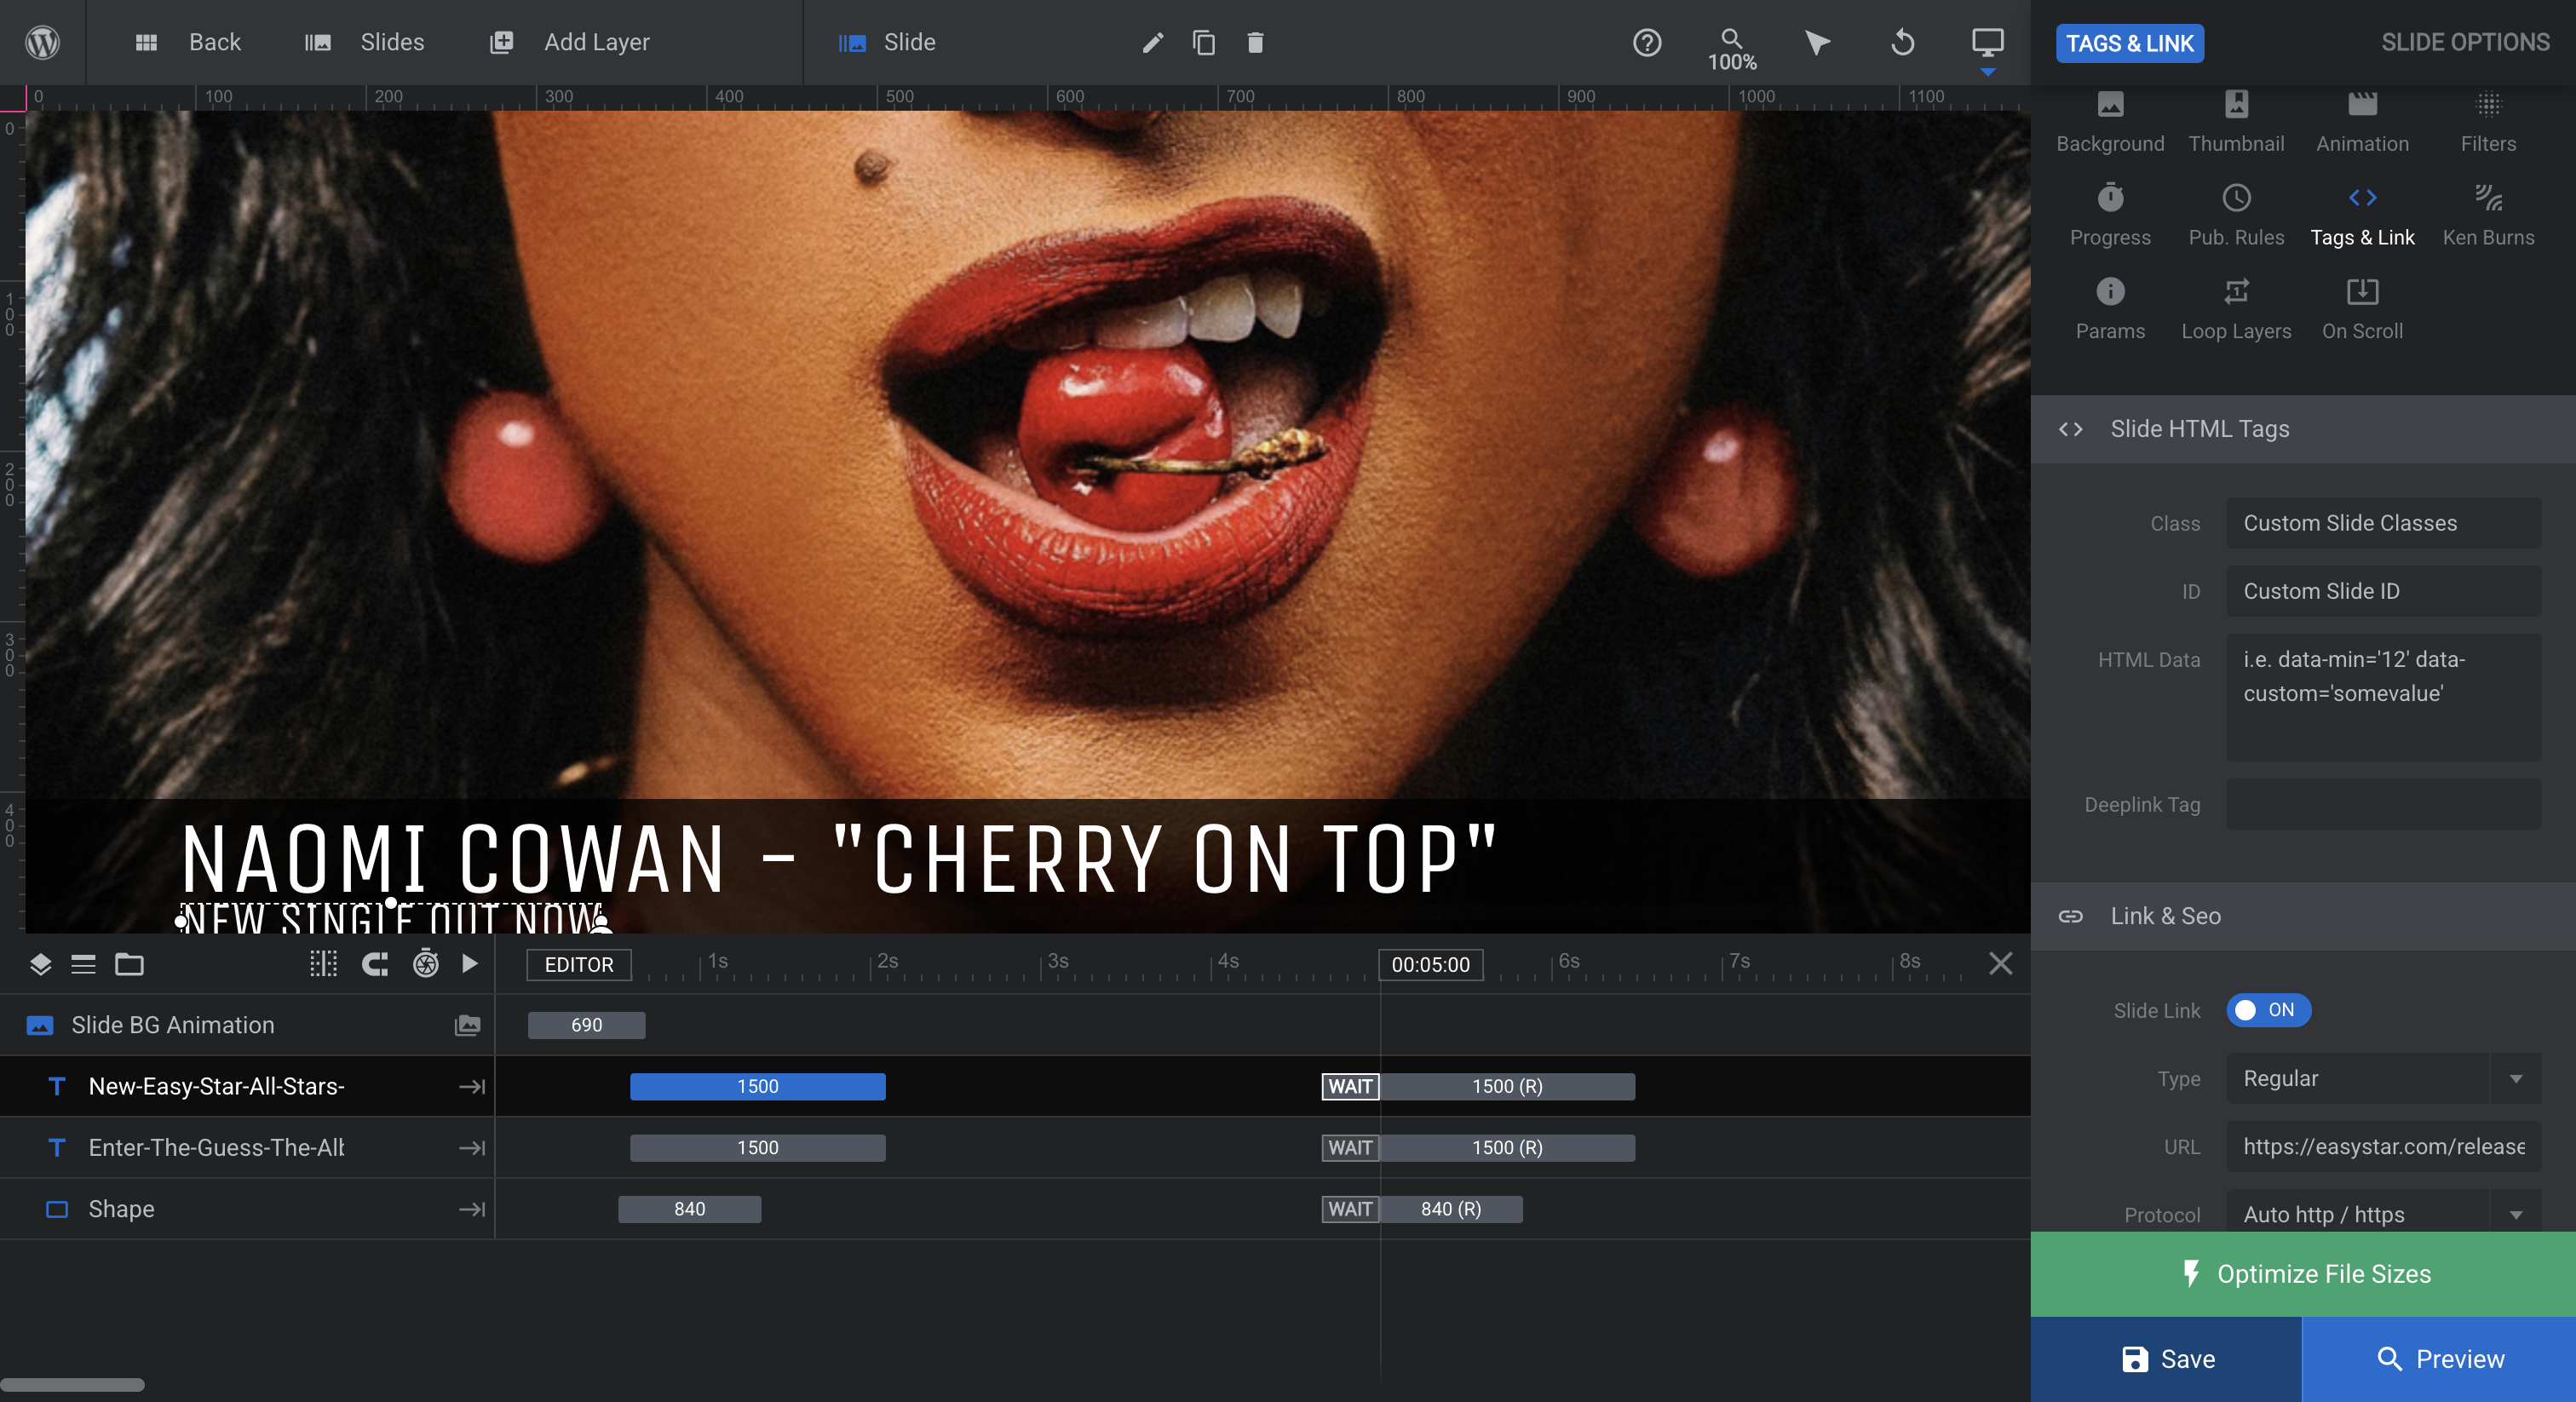Click the 00:05:00 timeline position marker
The image size is (2576, 1402).
[x=1430, y=964]
